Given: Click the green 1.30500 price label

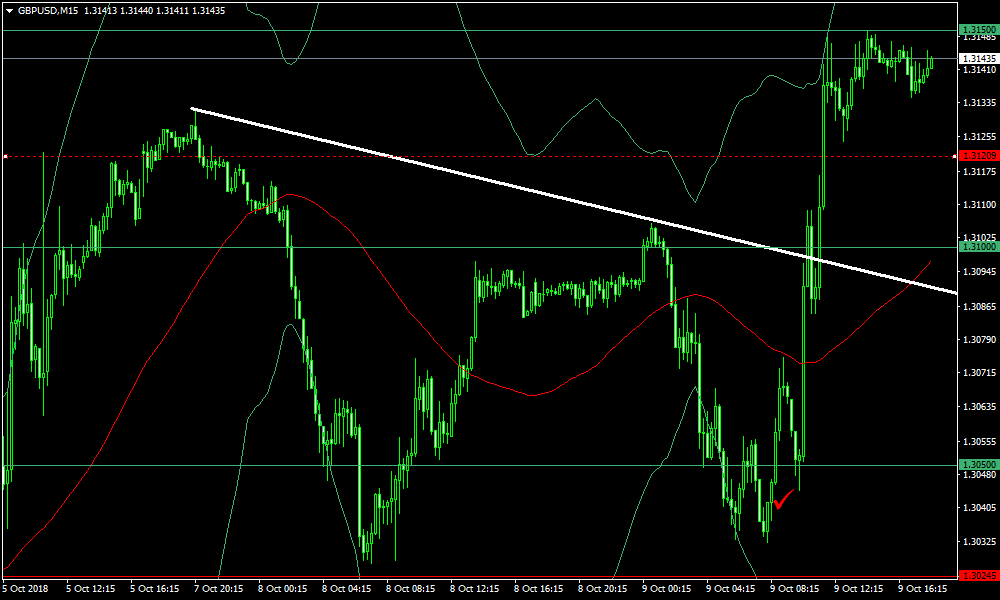Looking at the screenshot, I should coord(978,465).
